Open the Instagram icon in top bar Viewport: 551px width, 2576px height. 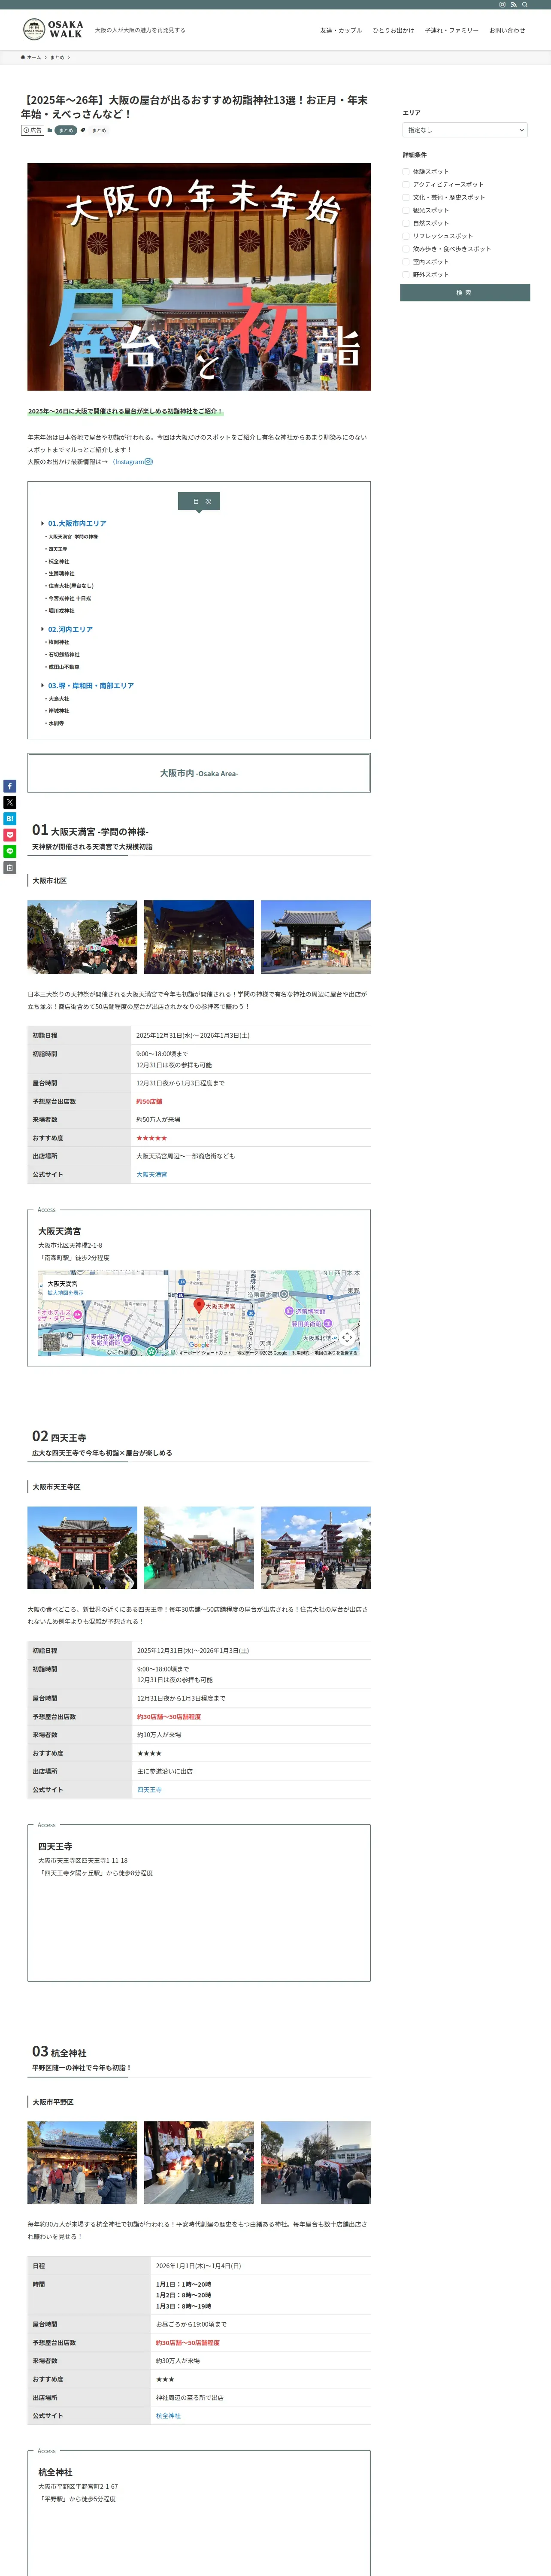pos(502,5)
